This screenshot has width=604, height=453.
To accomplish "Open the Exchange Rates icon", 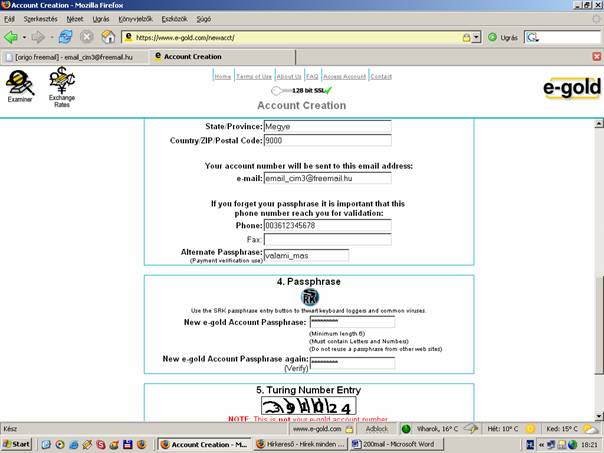I will [61, 86].
